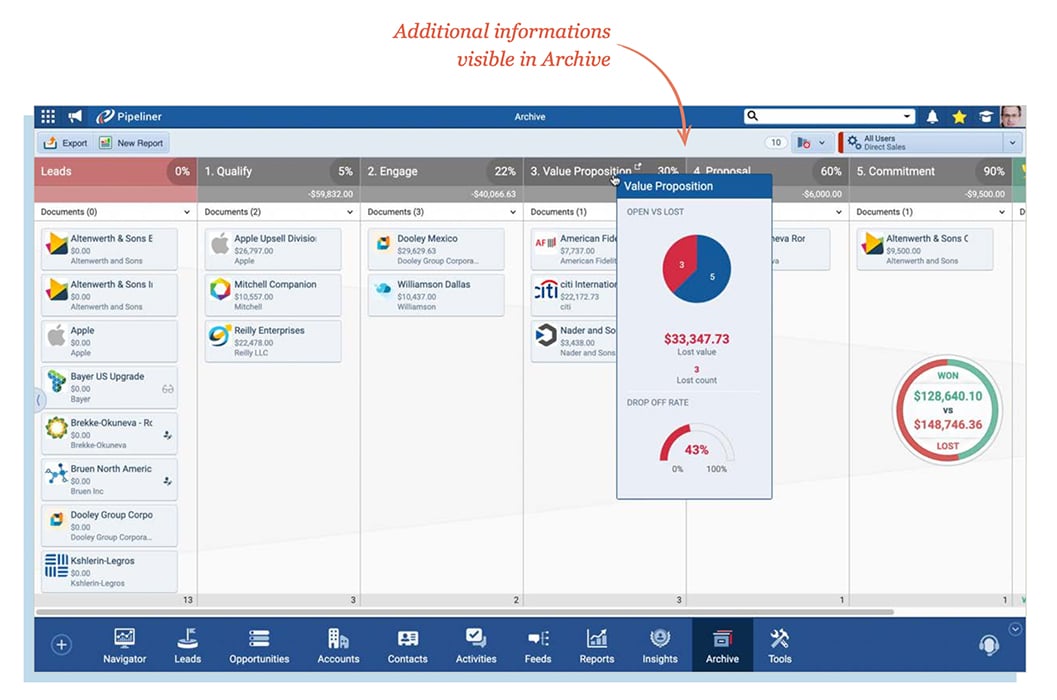The image size is (1057, 700).
Task: Open the Dooley Group Corpo lead card
Action: 109,525
